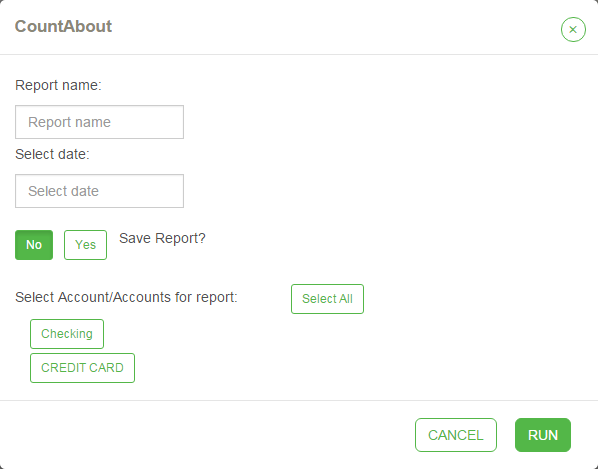Click the CountAbout dialog title
The height and width of the screenshot is (469, 601).
pos(63,27)
